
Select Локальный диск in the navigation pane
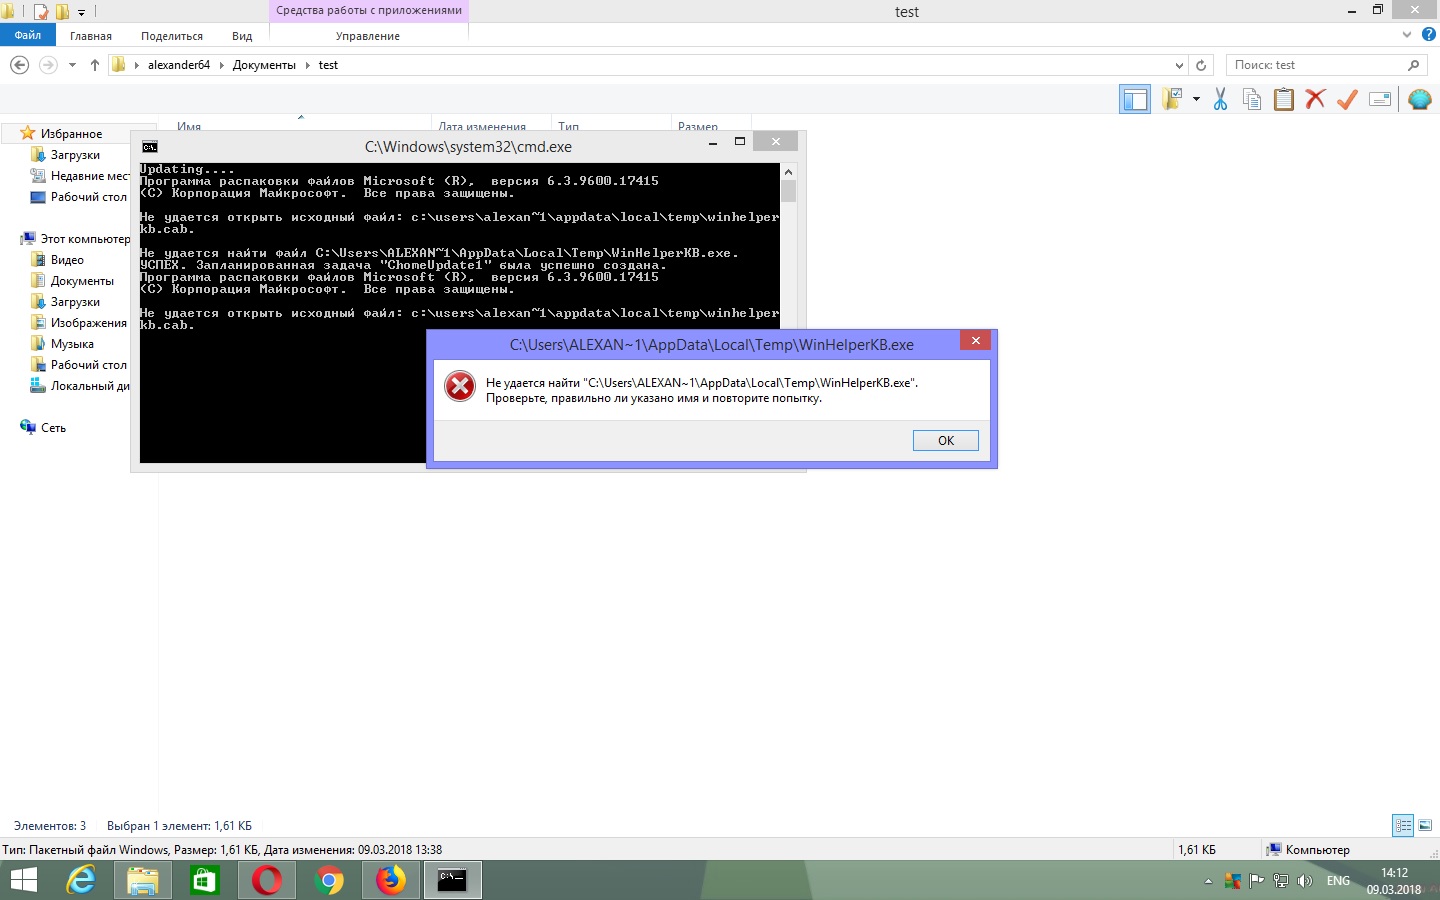click(90, 386)
